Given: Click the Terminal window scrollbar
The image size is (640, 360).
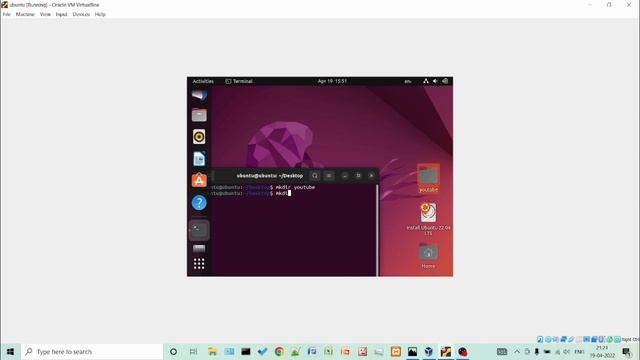Looking at the screenshot, I should 377,230.
